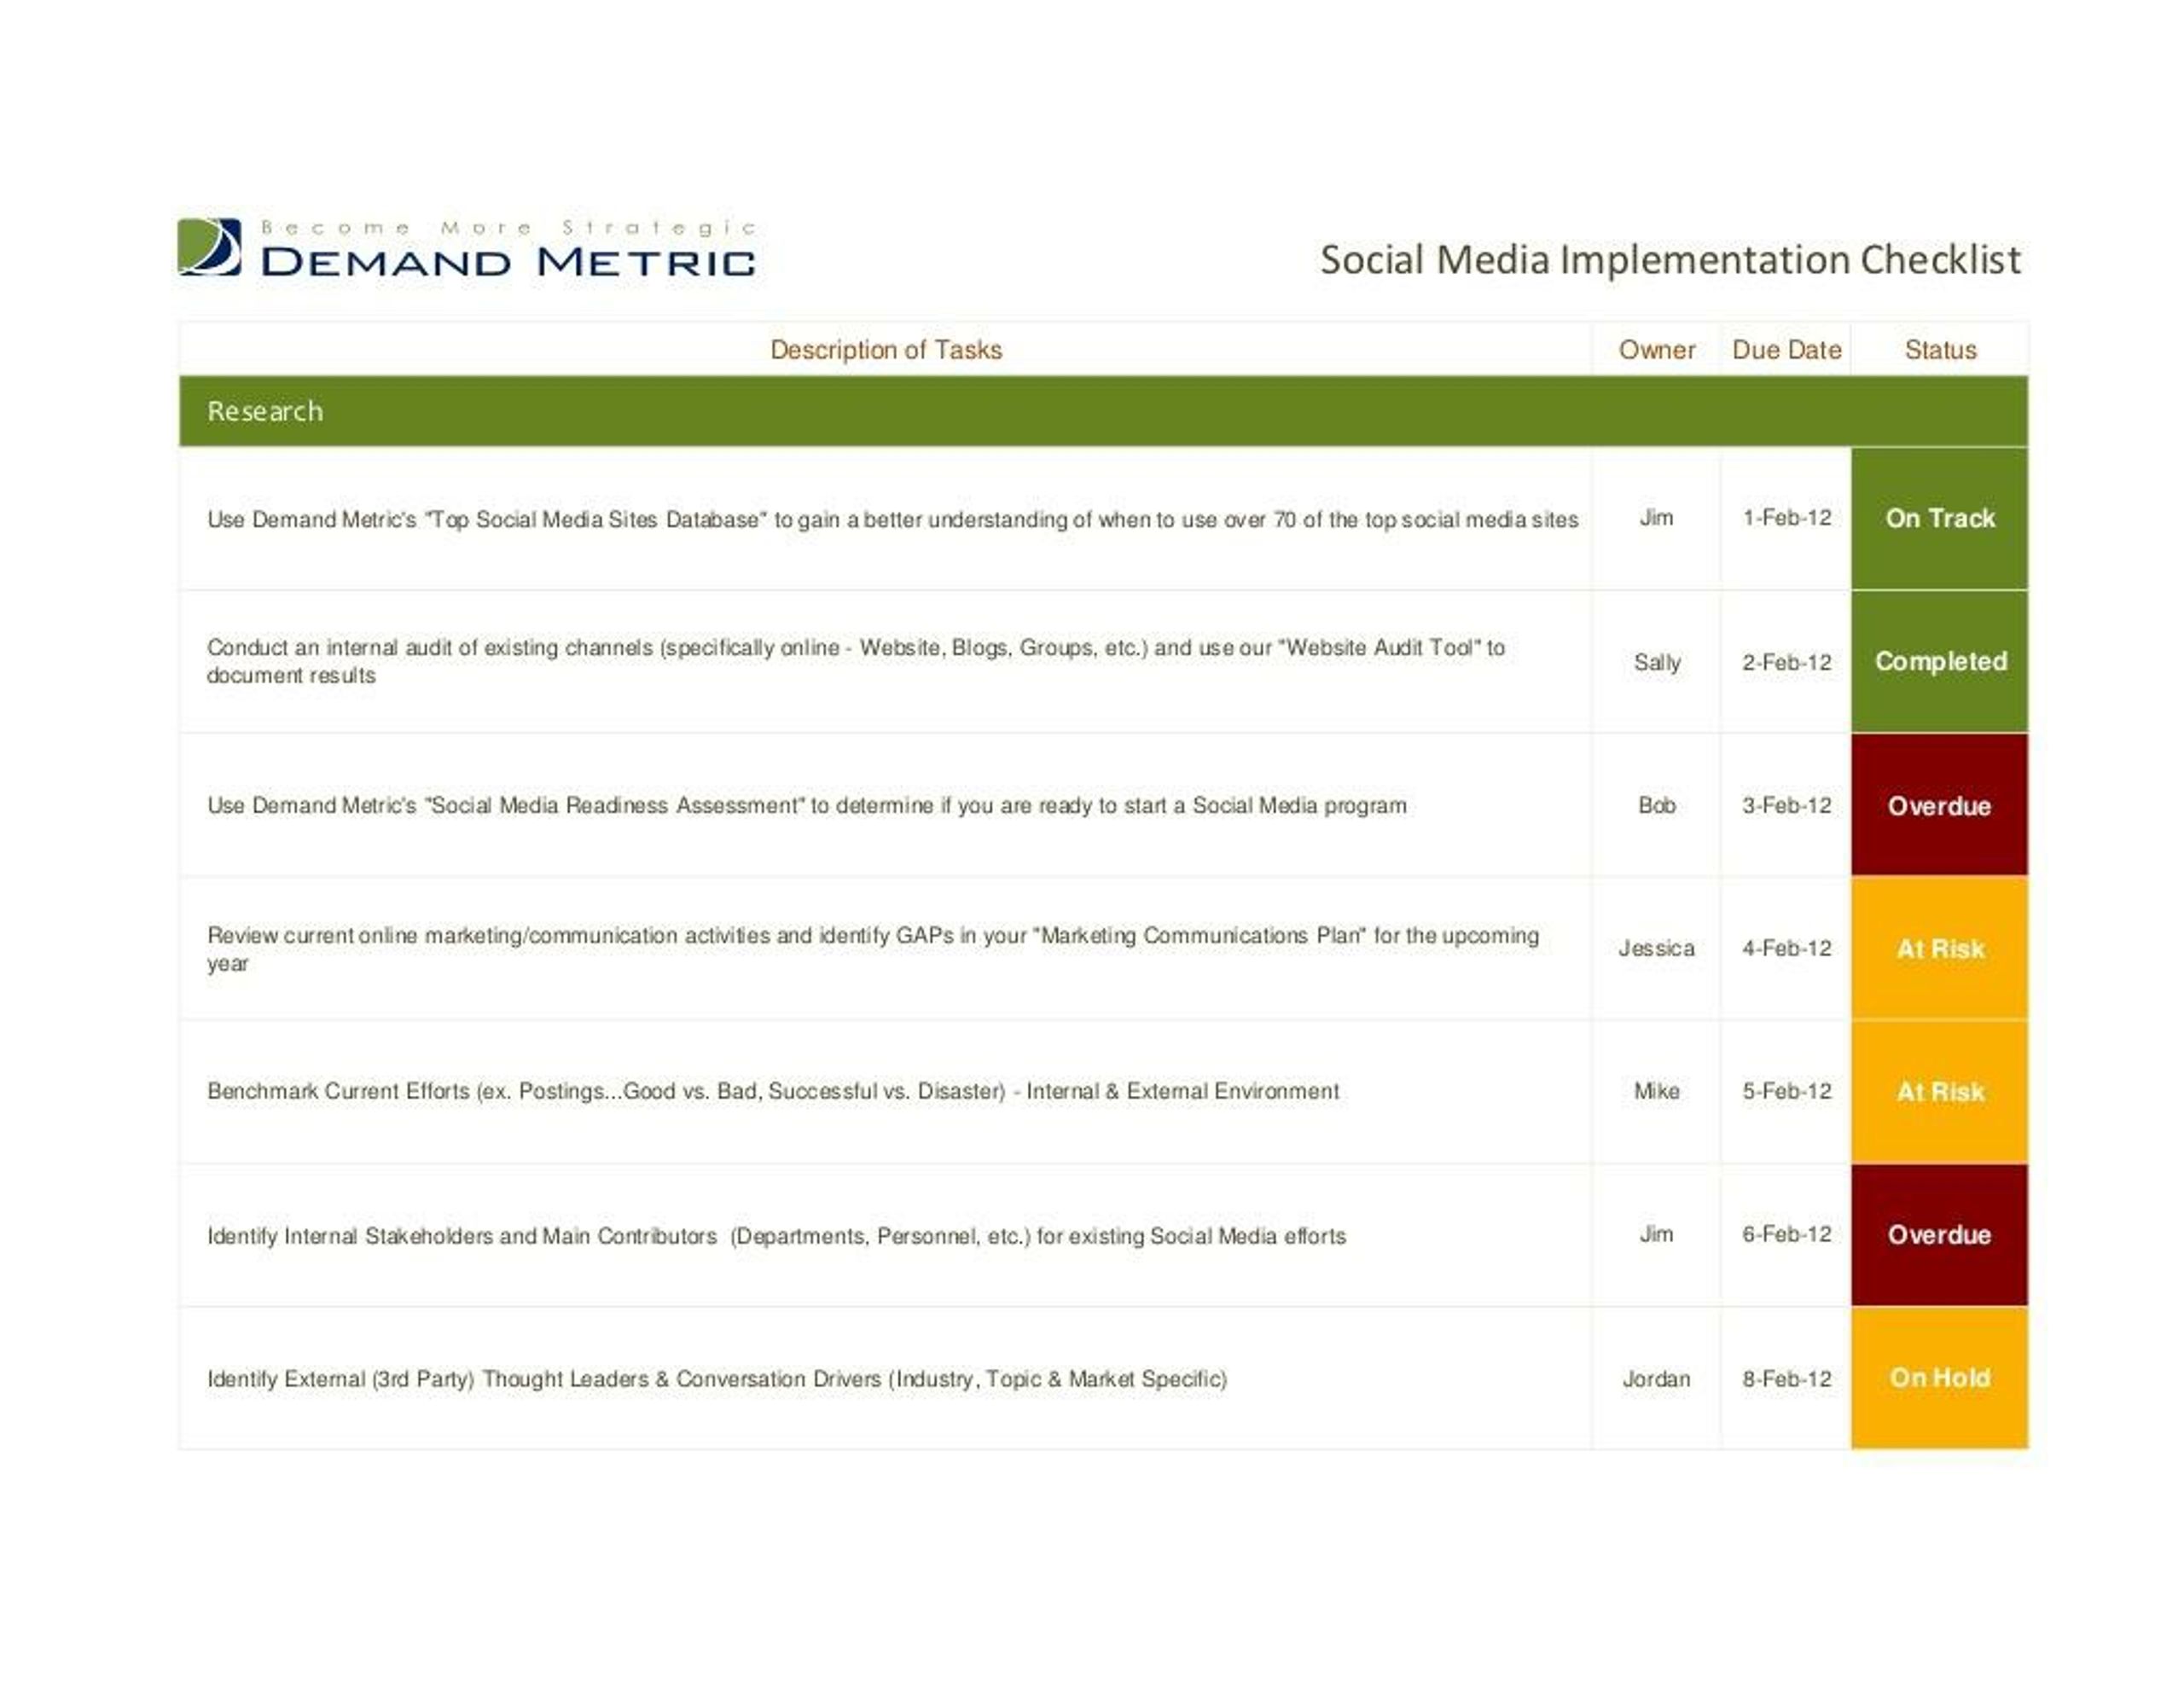Click owner Sally
The image size is (2184, 1689).
coord(1657,662)
